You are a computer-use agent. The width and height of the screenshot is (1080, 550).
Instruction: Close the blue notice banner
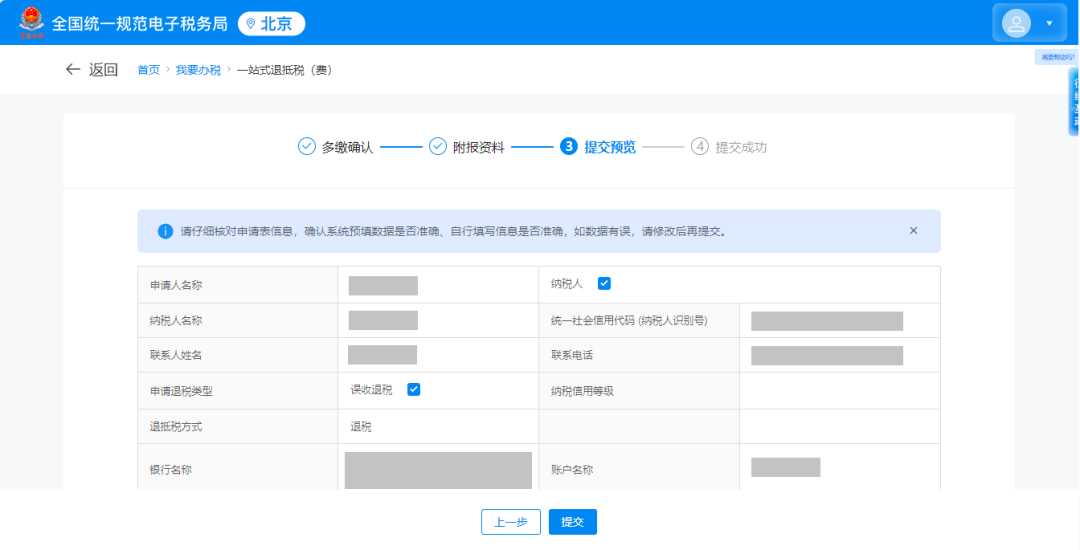pyautogui.click(x=913, y=231)
